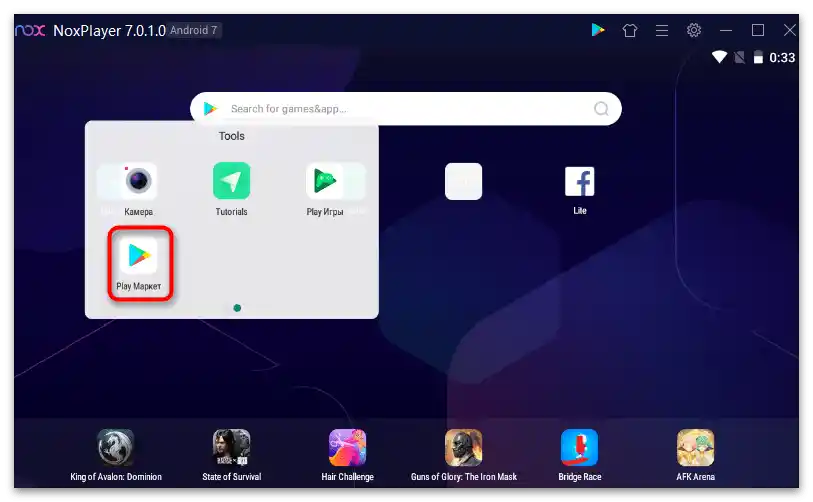Open Play Игры app
The width and height of the screenshot is (813, 502).
pyautogui.click(x=325, y=181)
